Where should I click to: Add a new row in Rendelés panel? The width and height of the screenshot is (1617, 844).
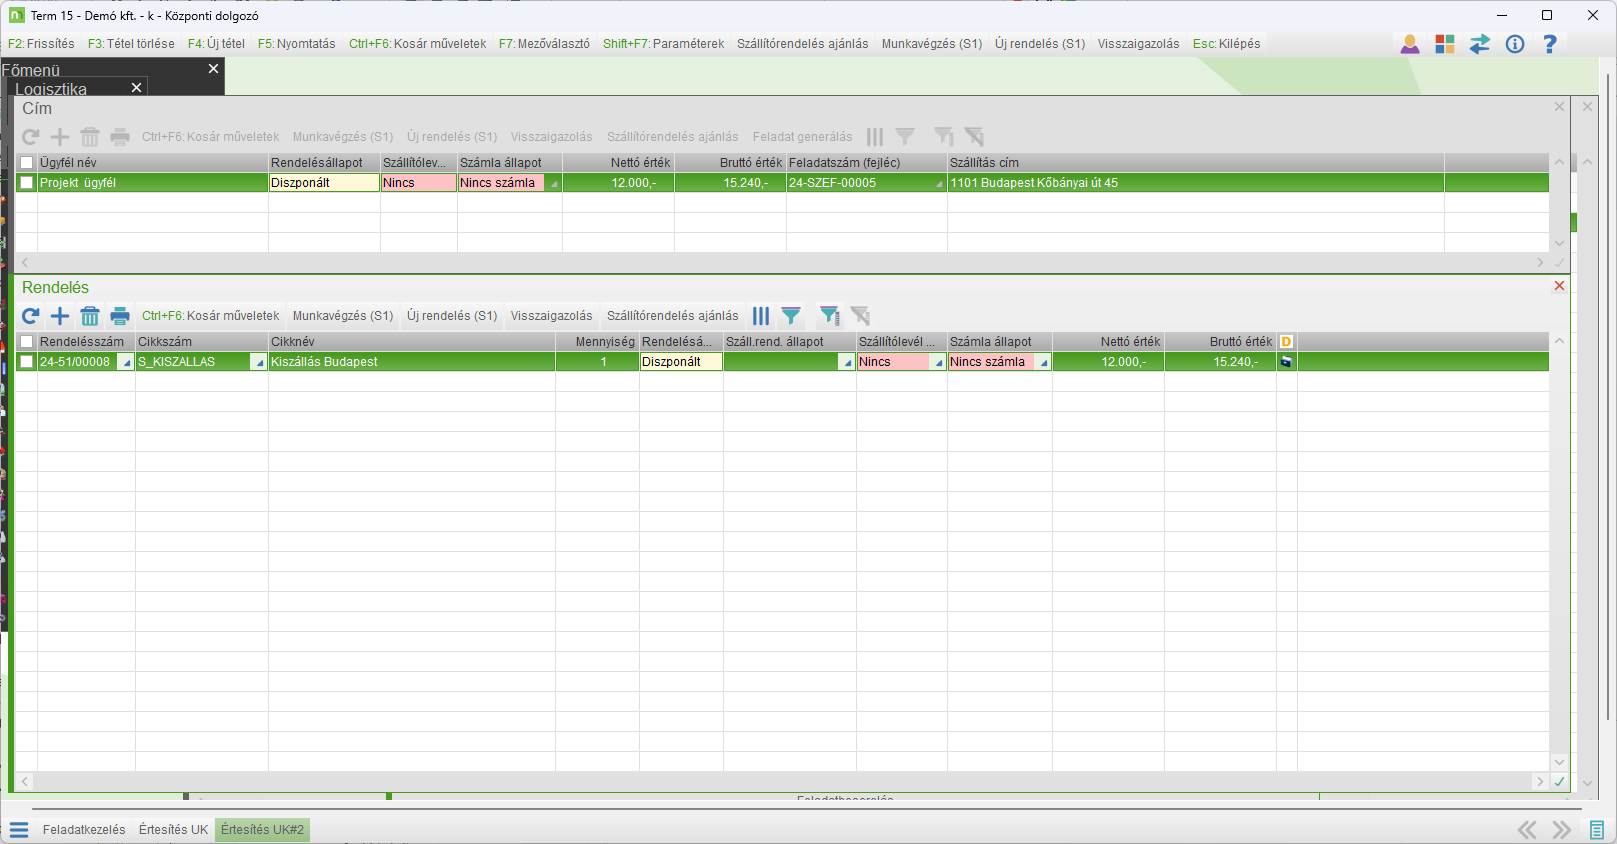click(60, 316)
